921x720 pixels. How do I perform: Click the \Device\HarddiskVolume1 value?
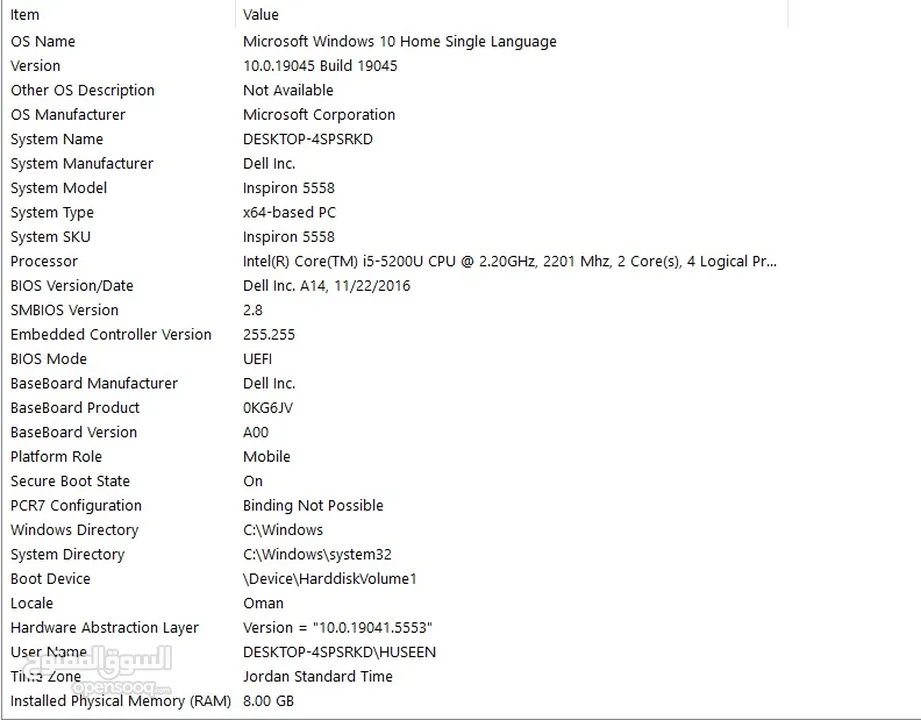[x=330, y=579]
